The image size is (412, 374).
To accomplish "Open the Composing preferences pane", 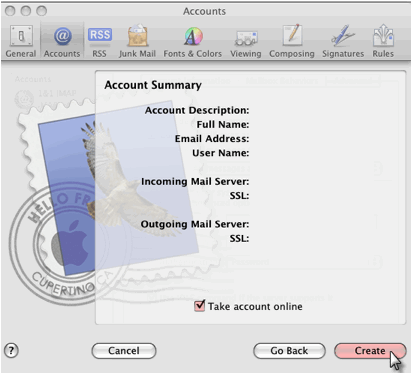I will tap(292, 41).
